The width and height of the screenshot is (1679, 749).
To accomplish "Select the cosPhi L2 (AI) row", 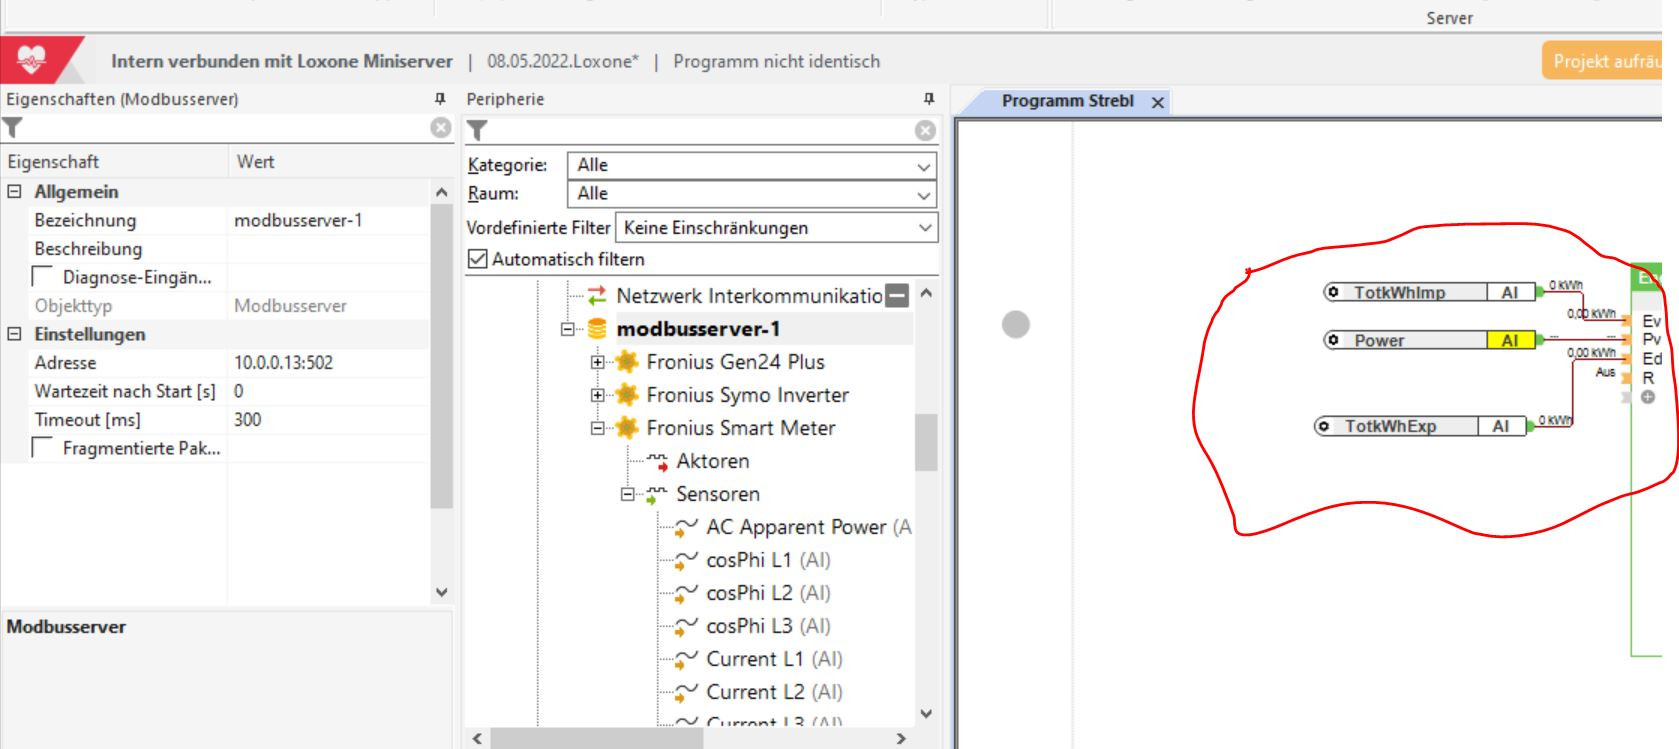I will [768, 593].
